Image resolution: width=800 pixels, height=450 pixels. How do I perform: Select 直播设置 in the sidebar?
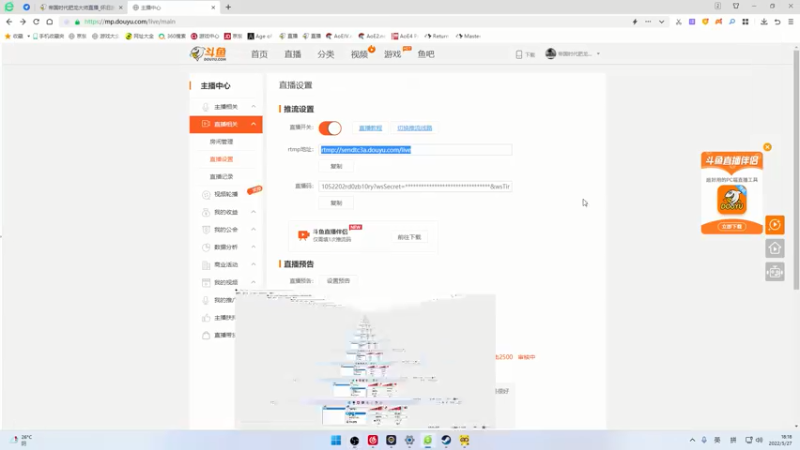pyautogui.click(x=221, y=159)
